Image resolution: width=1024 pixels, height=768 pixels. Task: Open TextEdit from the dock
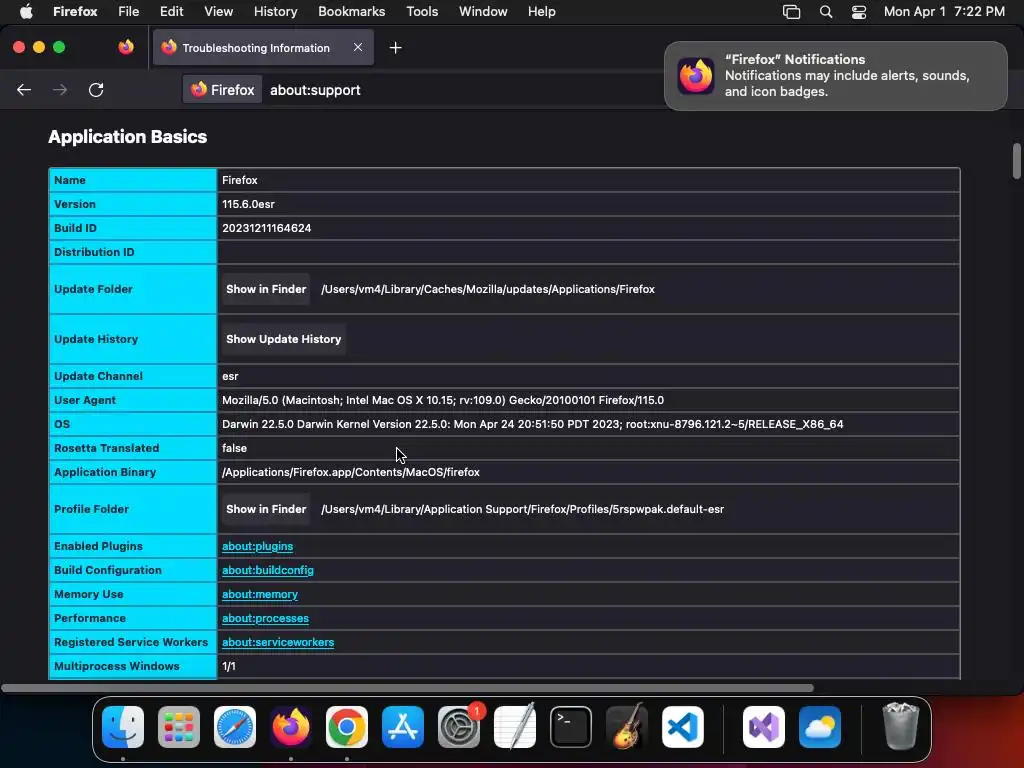click(x=515, y=727)
